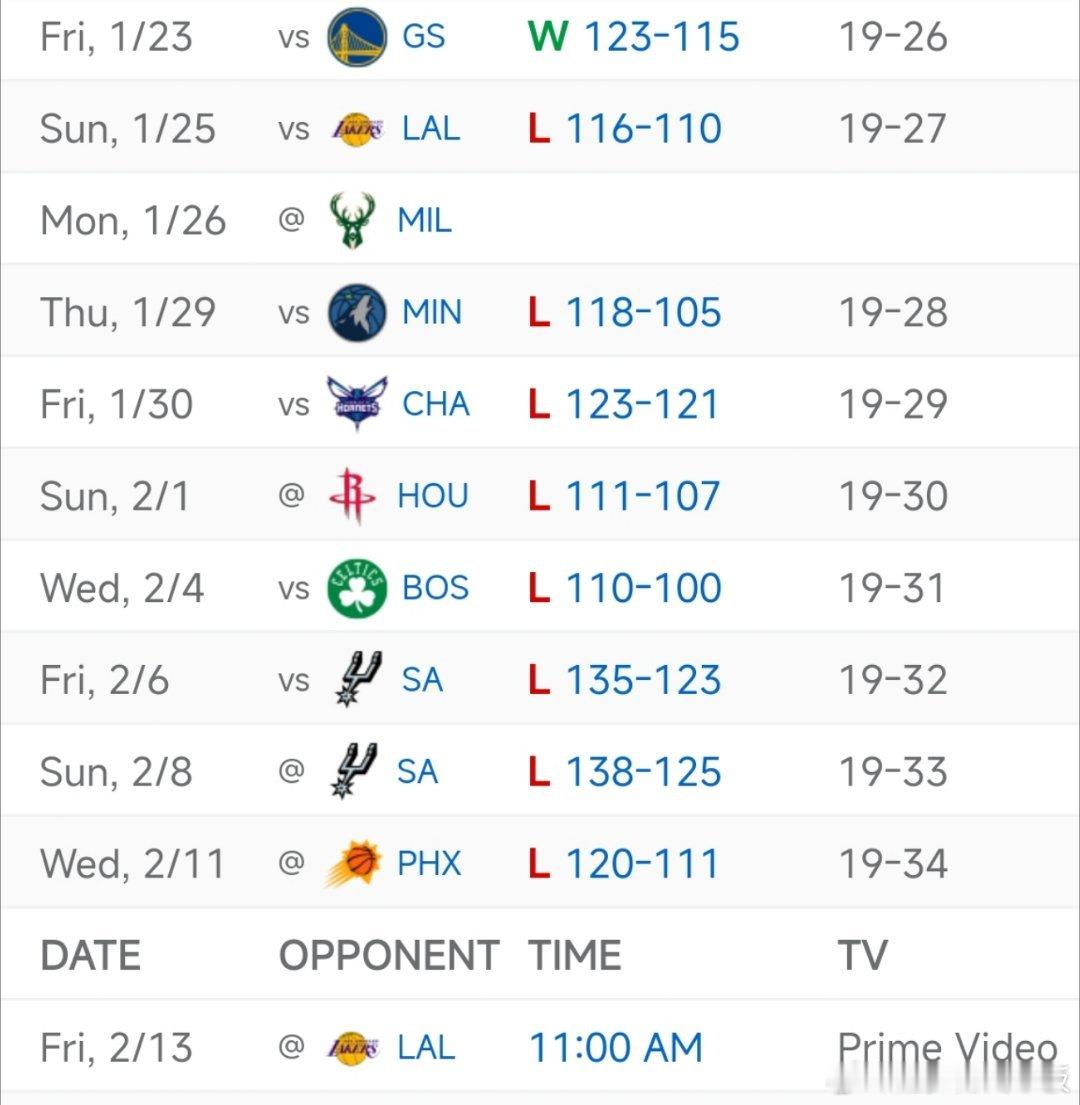Click the Milwaukee Bucks logo
The height and width of the screenshot is (1105, 1080).
[352, 221]
